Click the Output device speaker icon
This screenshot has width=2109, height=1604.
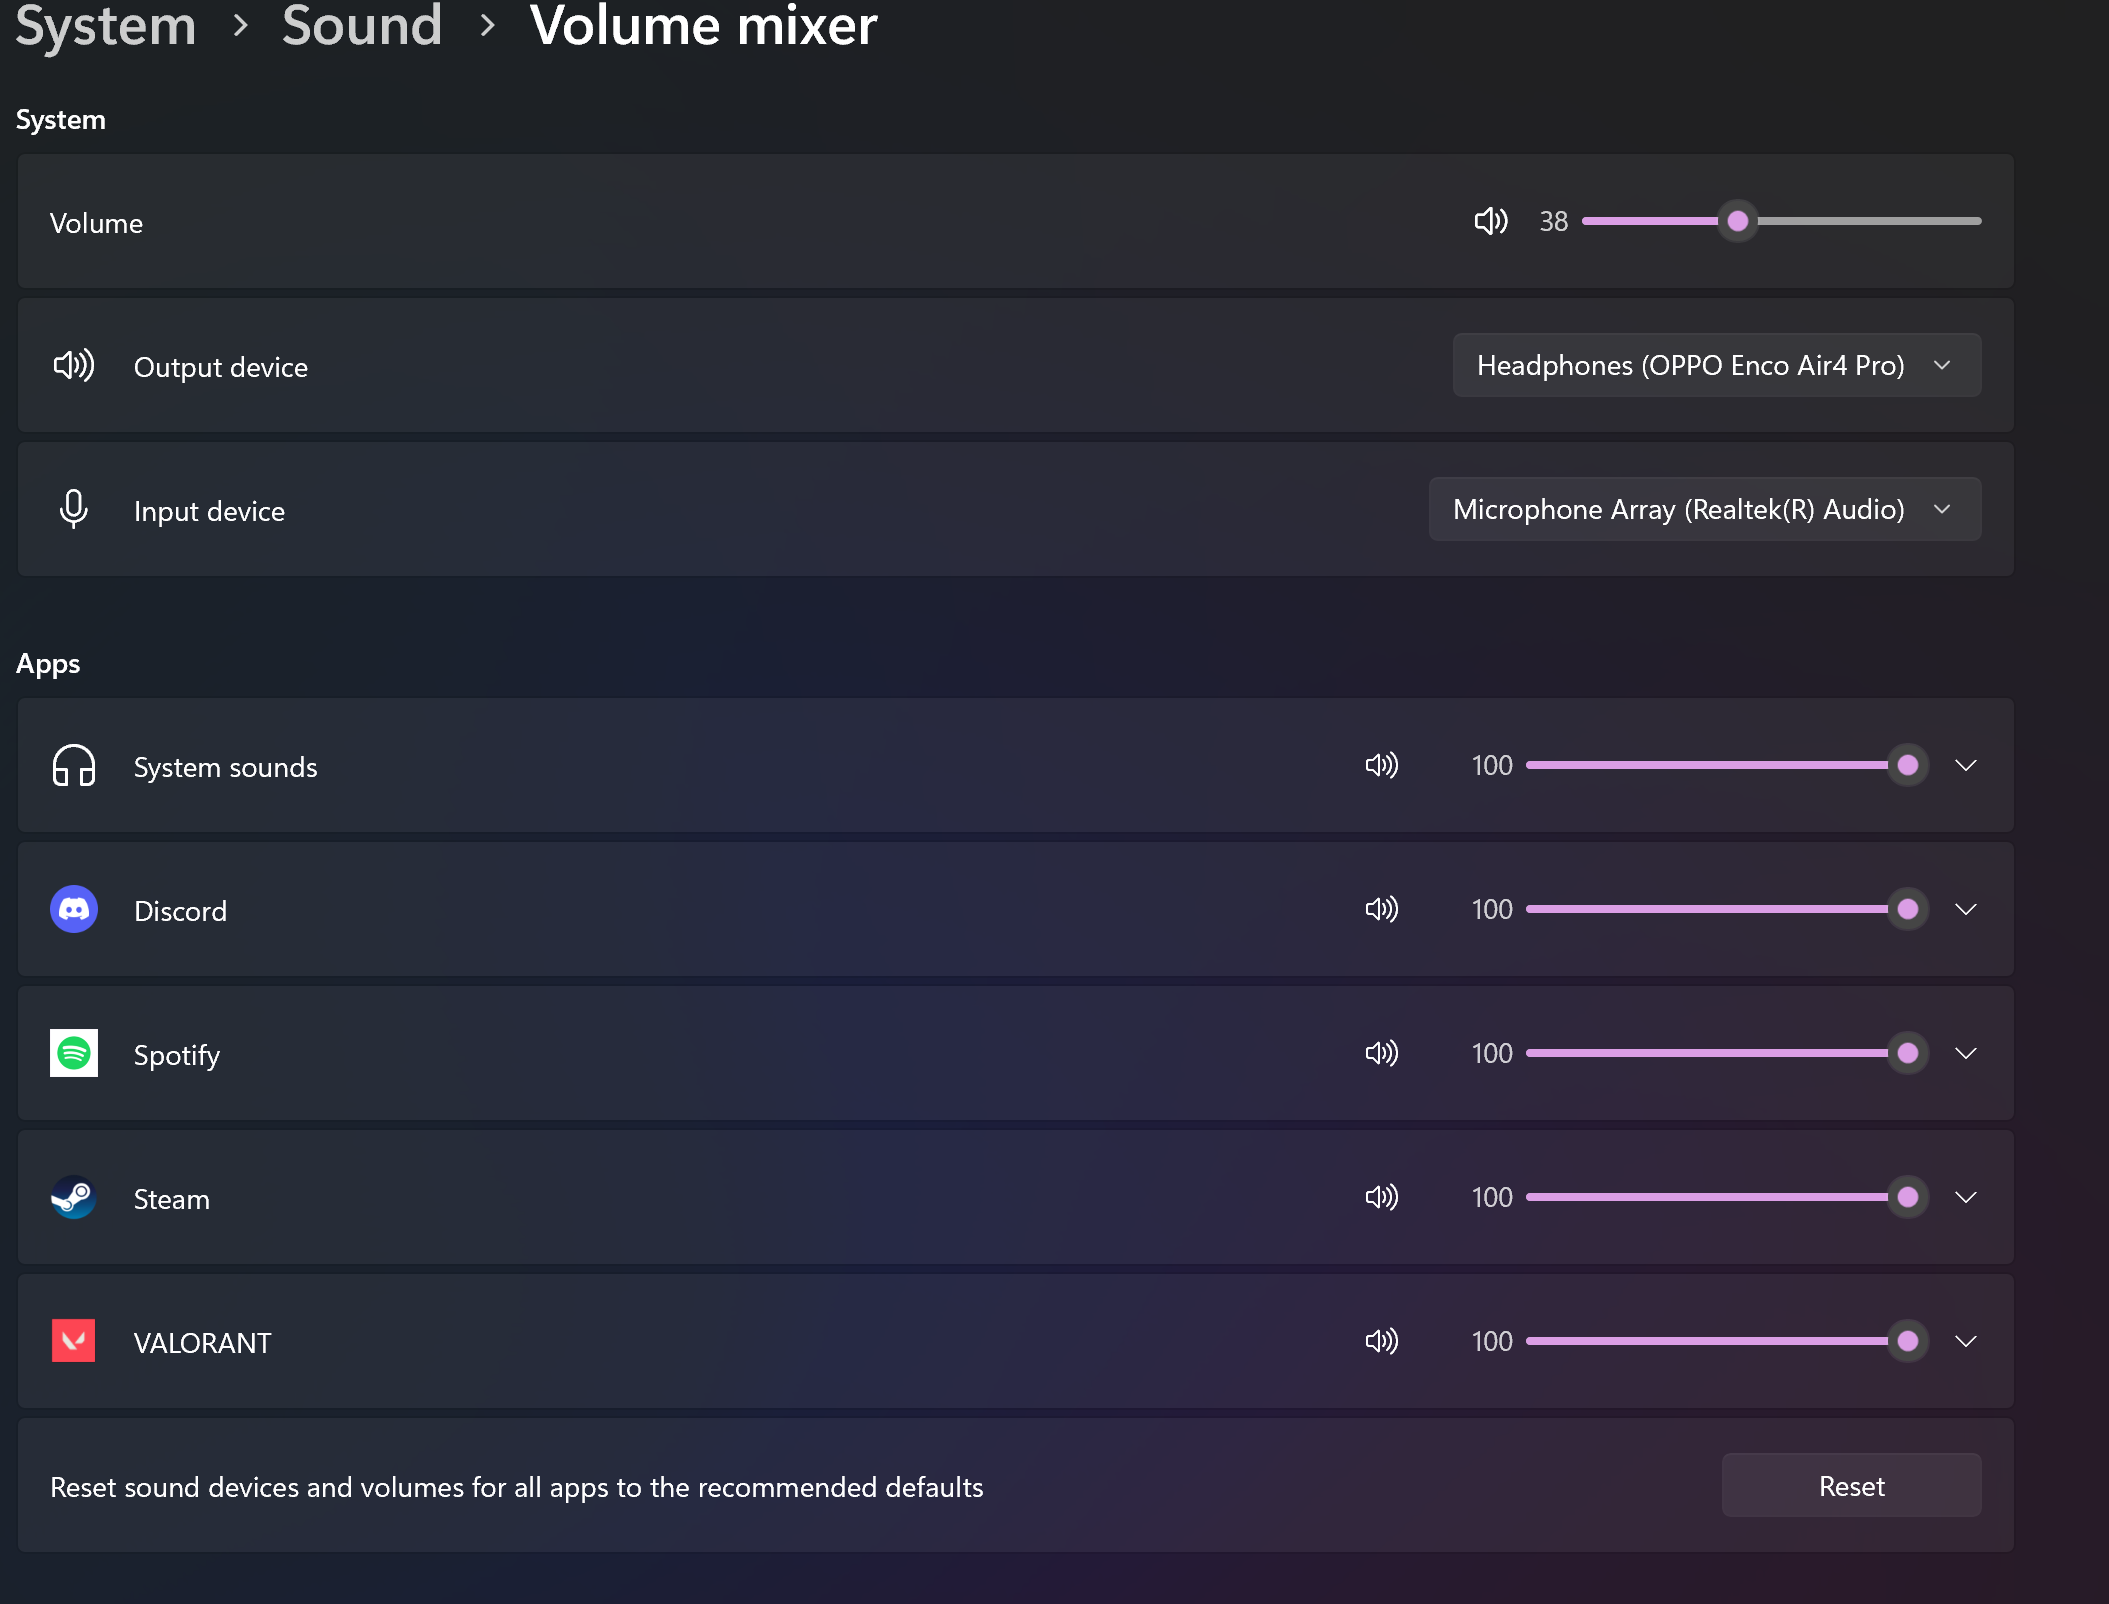(x=74, y=365)
